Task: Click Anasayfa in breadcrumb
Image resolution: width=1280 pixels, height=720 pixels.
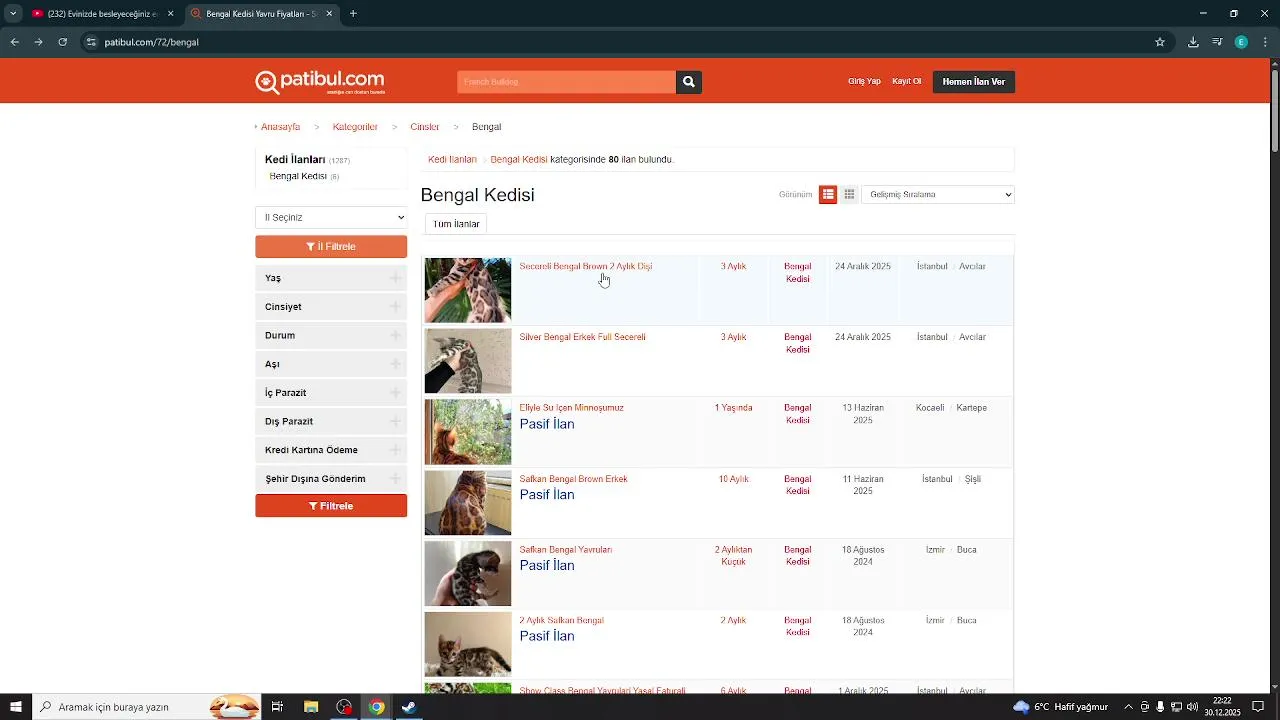Action: [x=280, y=127]
